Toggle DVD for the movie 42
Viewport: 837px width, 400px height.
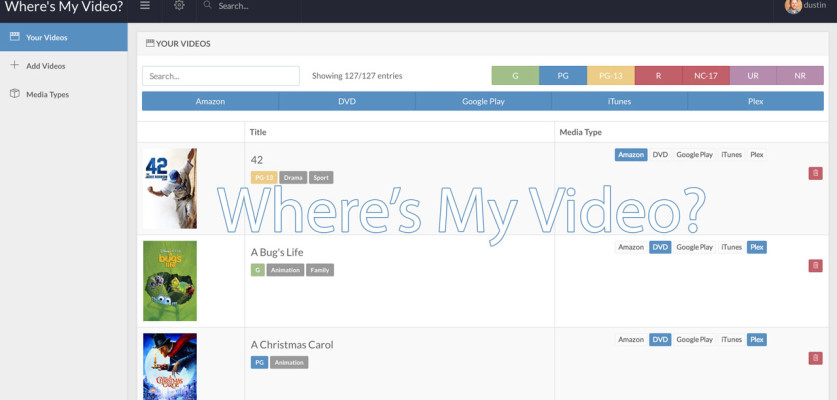[660, 154]
